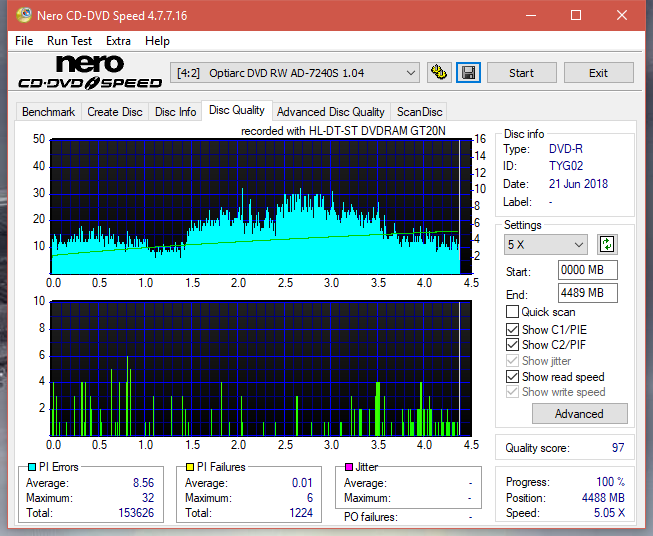This screenshot has height=536, width=653.
Task: Toggle Show C1/PIE checkbox
Action: (x=512, y=329)
